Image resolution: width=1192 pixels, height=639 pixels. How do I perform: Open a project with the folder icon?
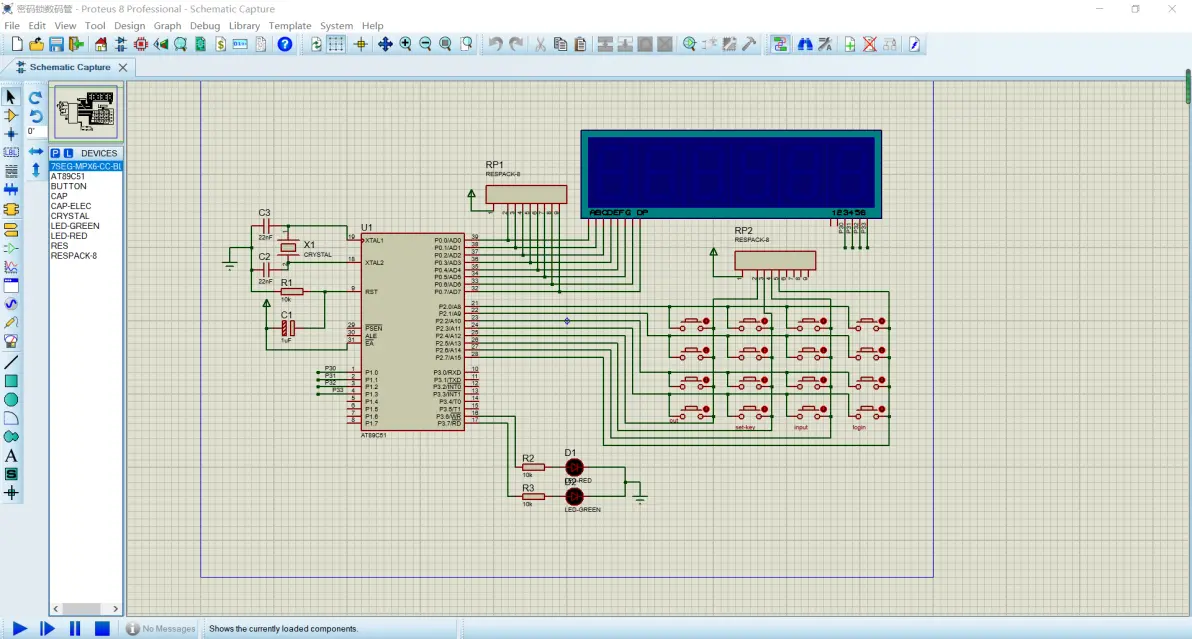36,44
